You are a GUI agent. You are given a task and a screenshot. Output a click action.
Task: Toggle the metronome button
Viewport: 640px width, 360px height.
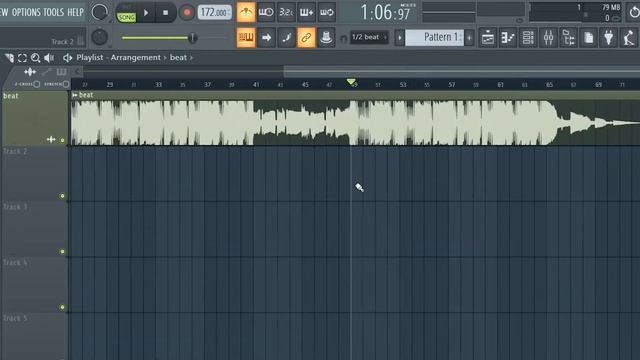(246, 12)
